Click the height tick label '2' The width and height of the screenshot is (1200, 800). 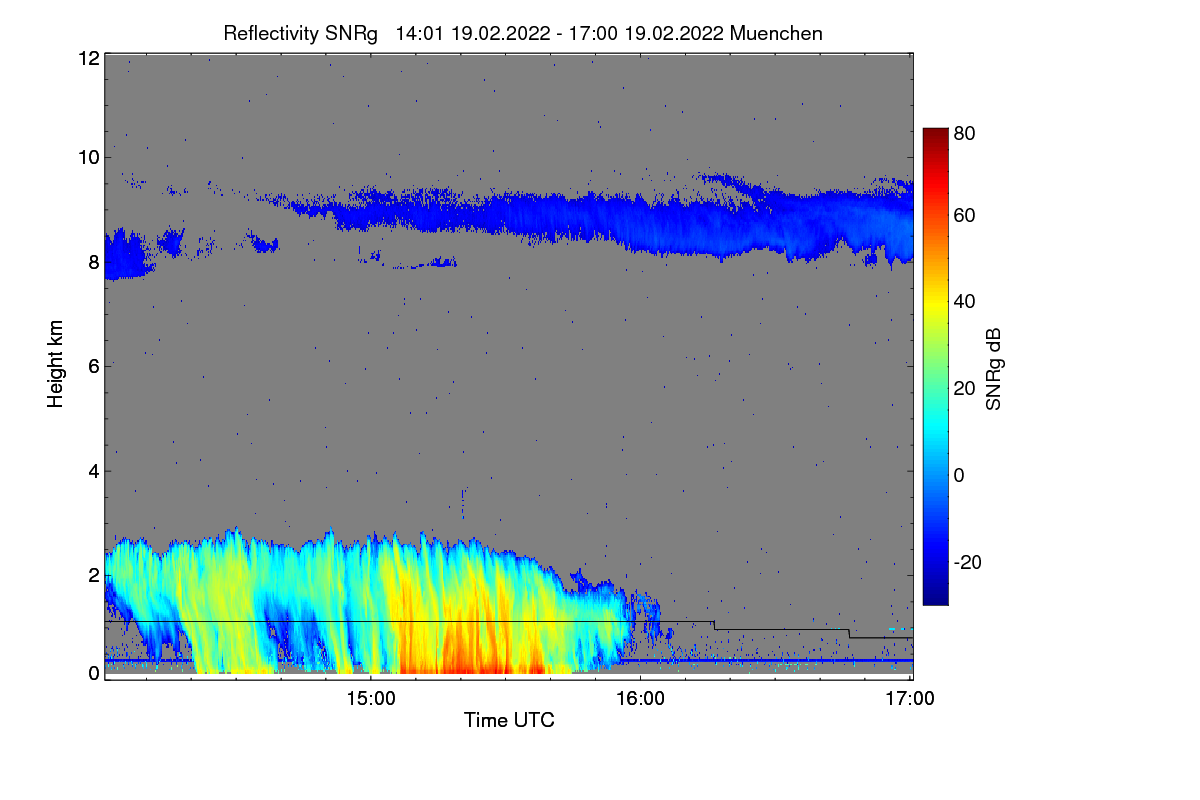pyautogui.click(x=93, y=574)
